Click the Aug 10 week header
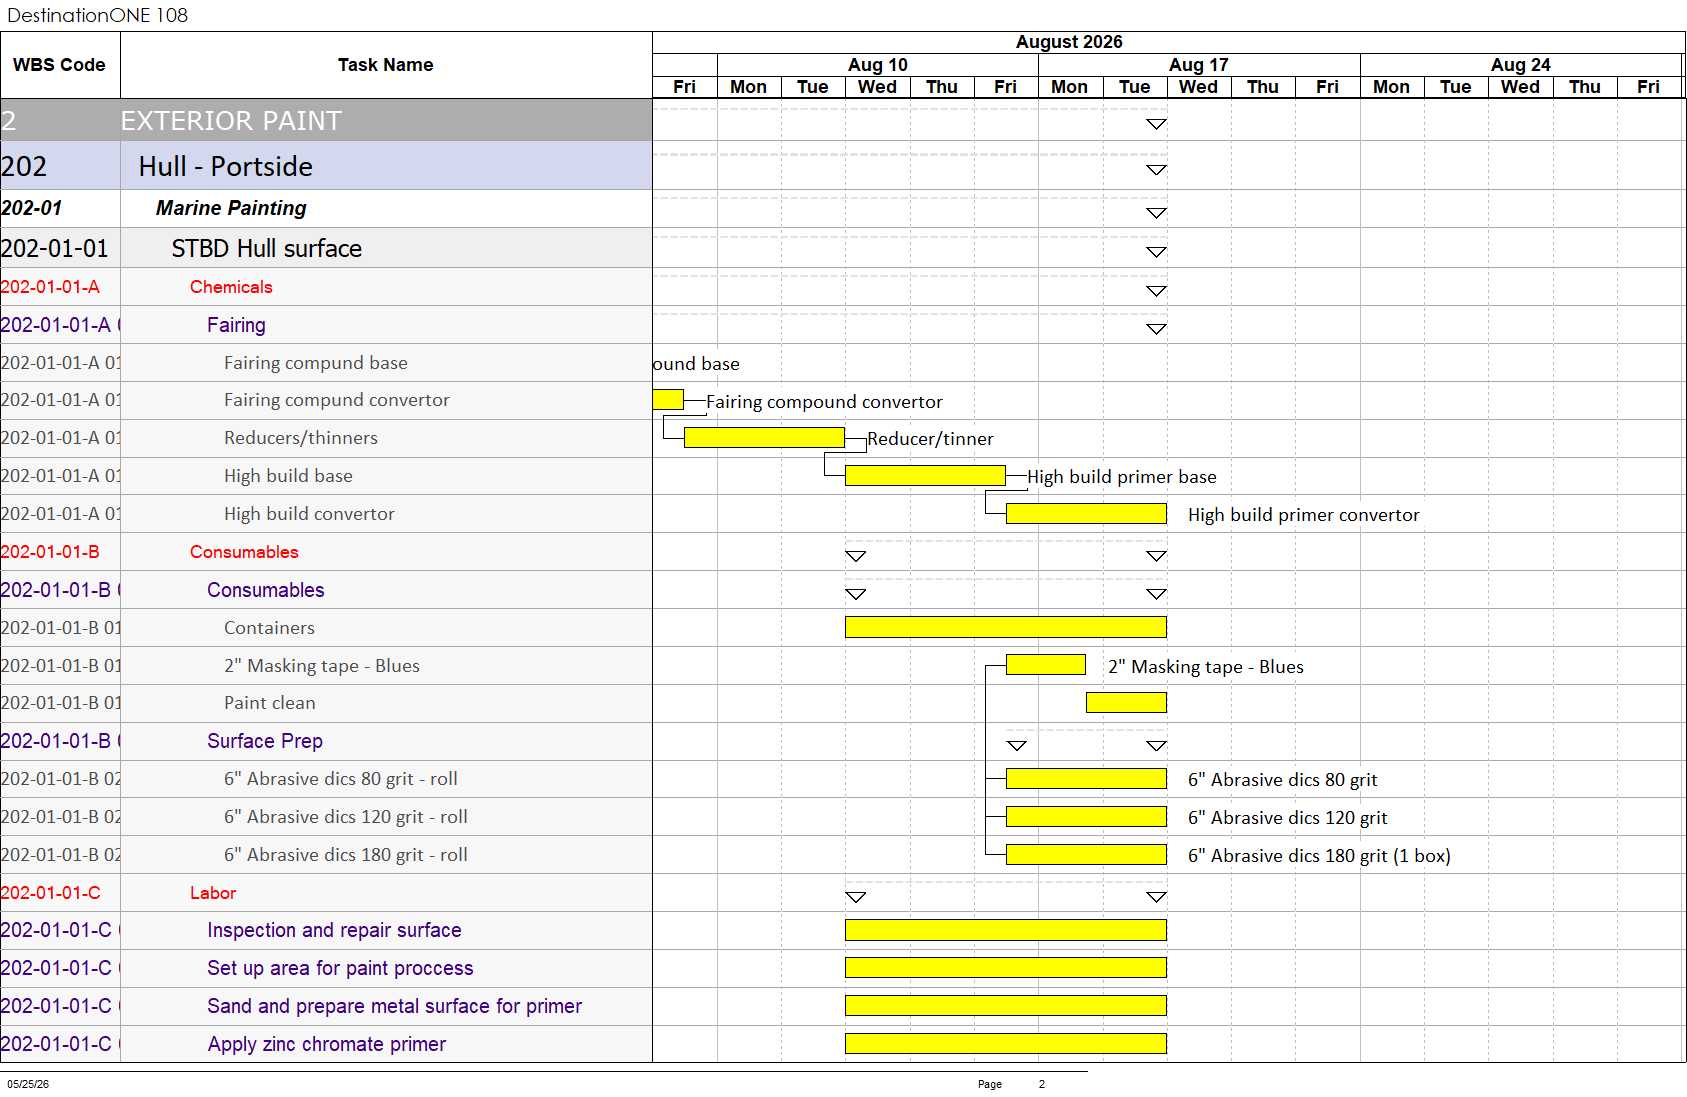 tap(878, 65)
